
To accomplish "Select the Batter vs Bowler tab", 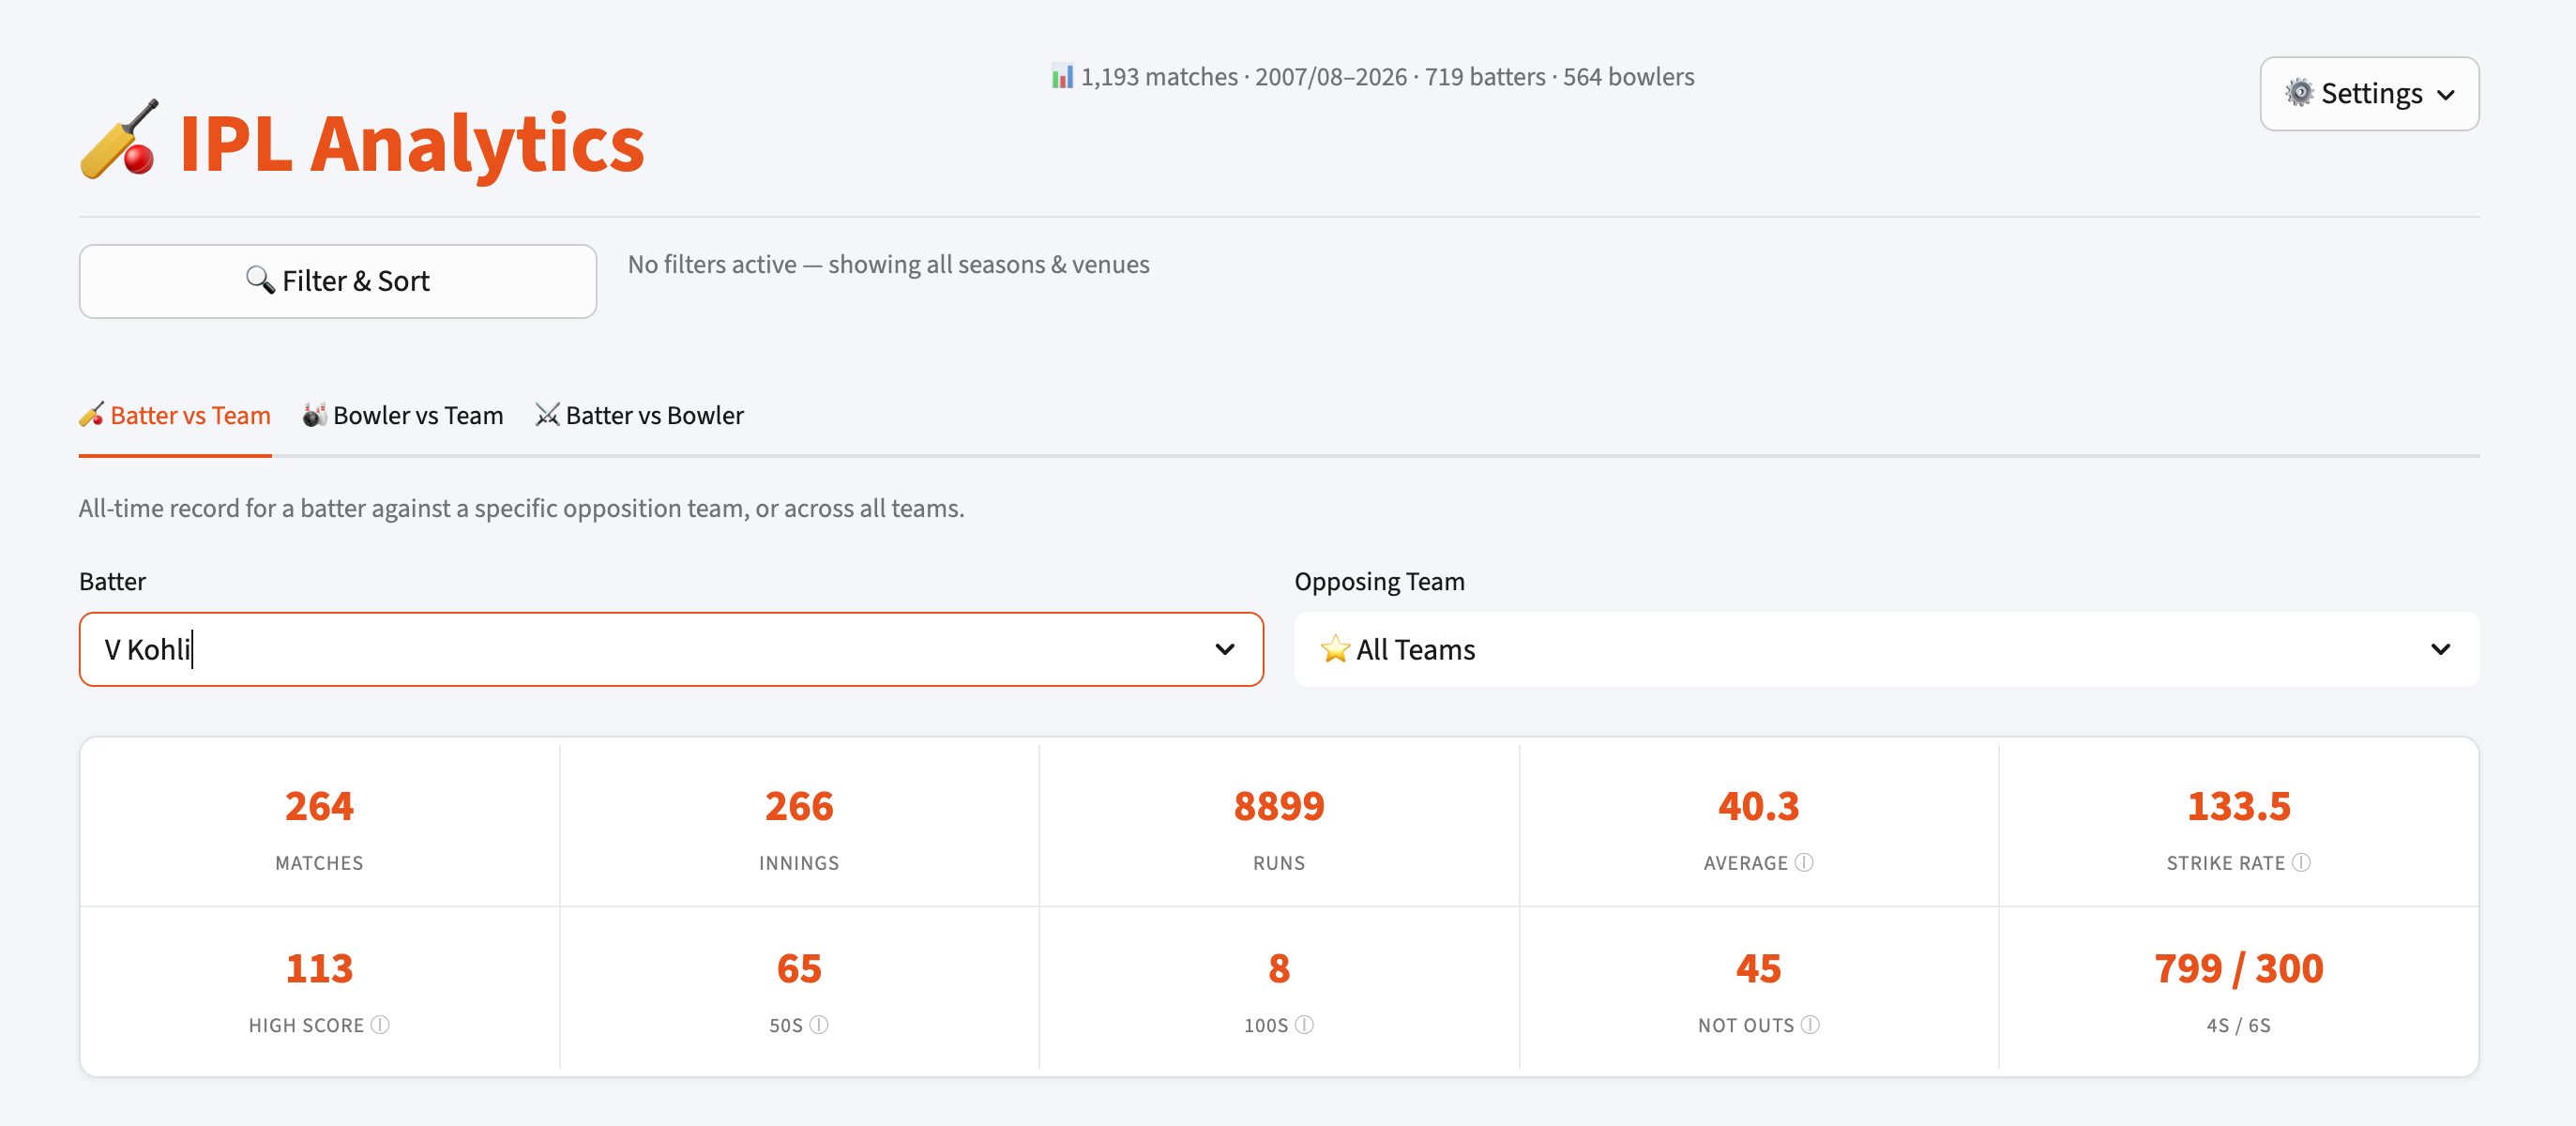I will [640, 414].
